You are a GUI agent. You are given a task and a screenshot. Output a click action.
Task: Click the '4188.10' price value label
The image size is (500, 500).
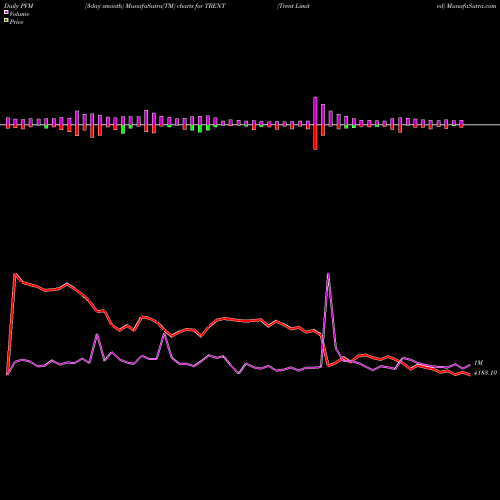485,373
